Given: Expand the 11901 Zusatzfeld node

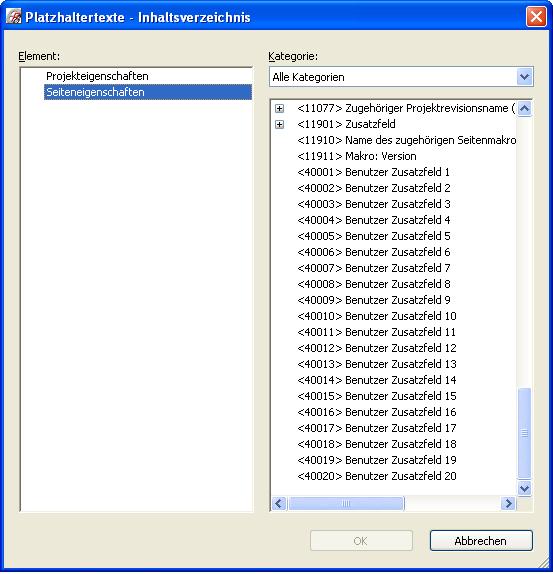Looking at the screenshot, I should (x=279, y=124).
